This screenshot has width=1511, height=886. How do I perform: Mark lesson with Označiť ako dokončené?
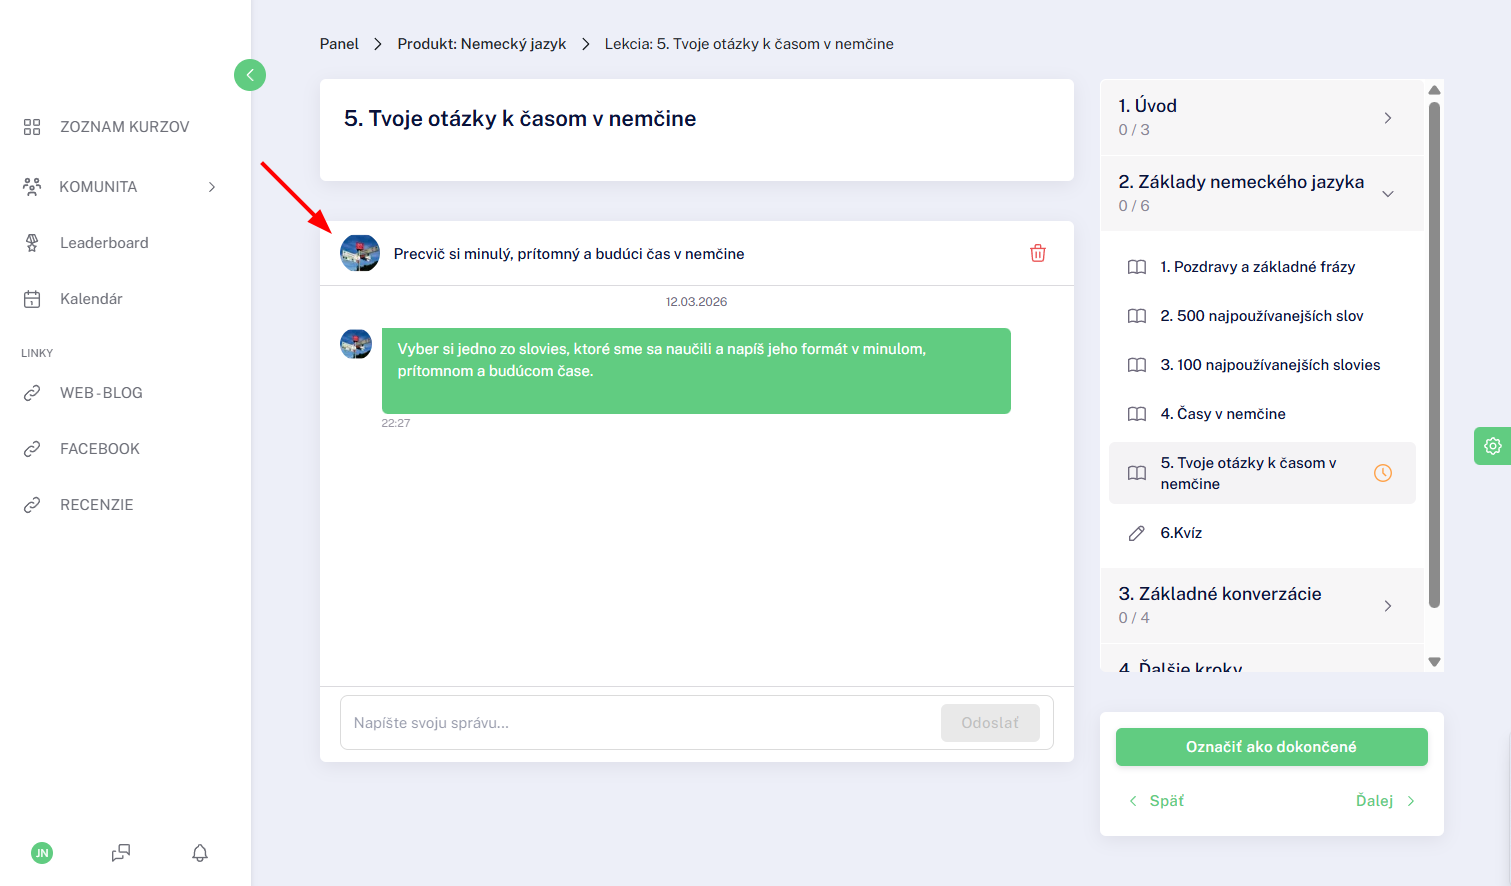tap(1272, 747)
